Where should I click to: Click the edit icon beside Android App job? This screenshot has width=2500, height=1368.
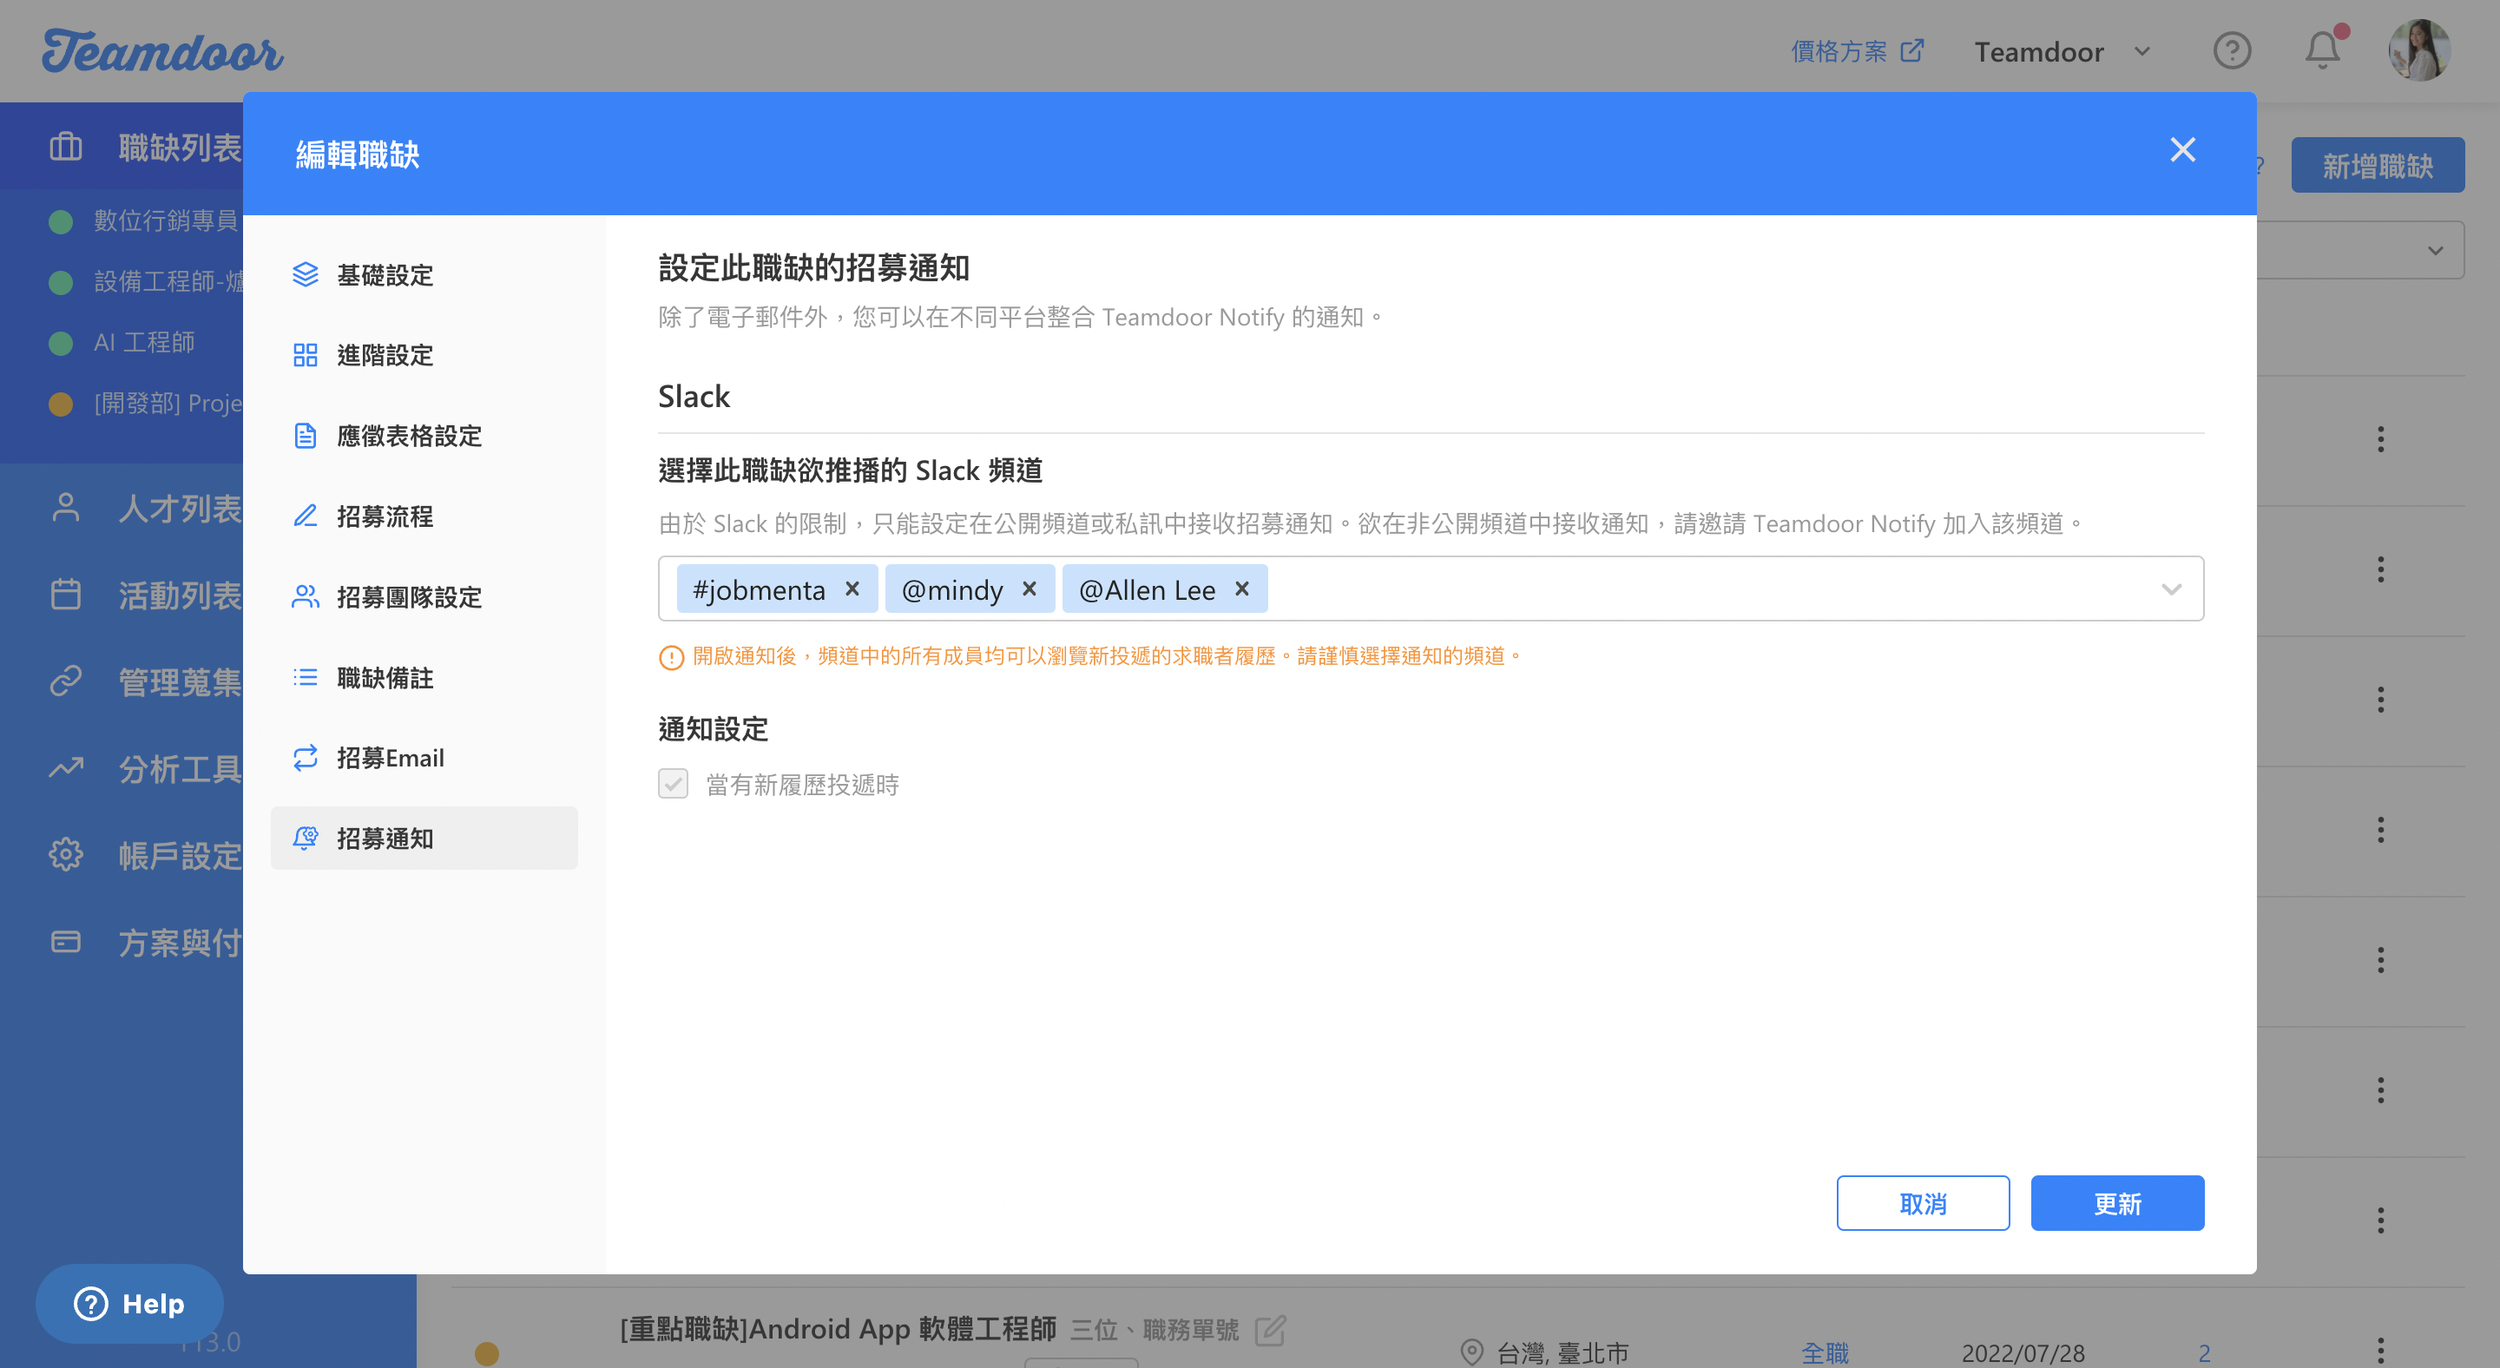1270,1330
